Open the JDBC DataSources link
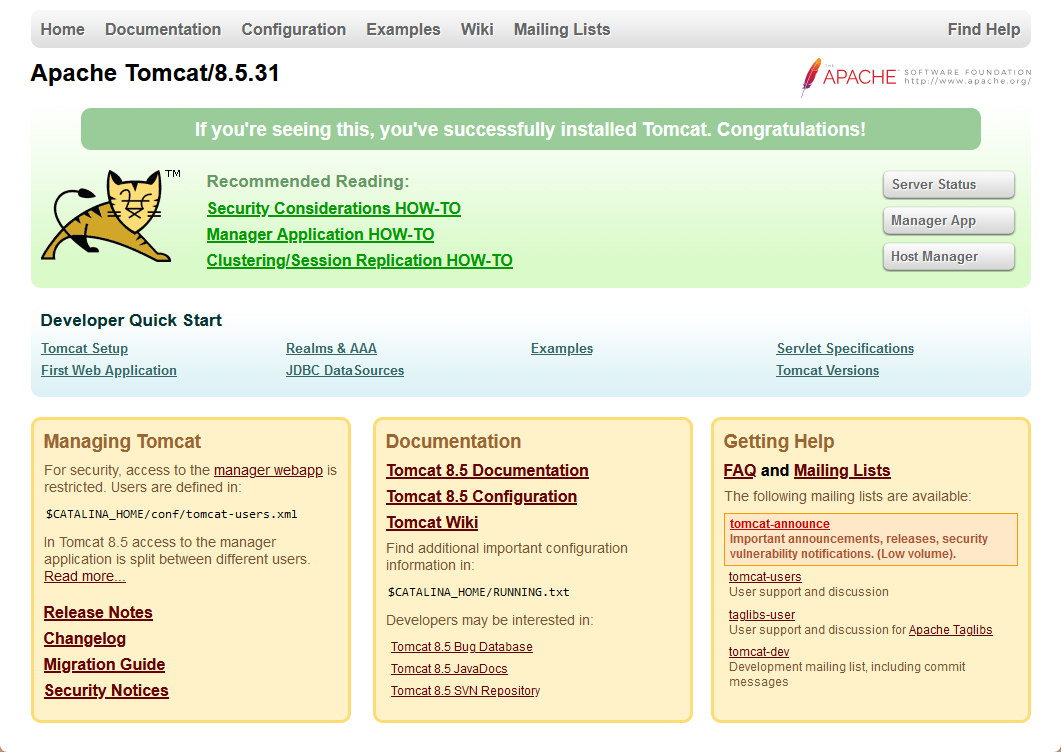 pos(345,371)
